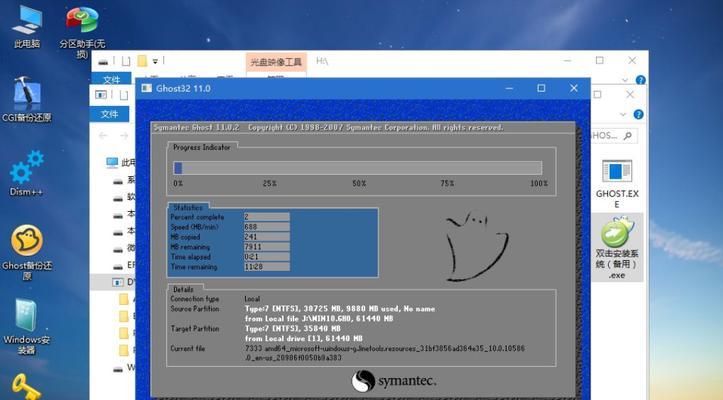Viewport: 723px width, 400px height.
Task: Open the CGI备份还原 desktop shortcut
Action: point(27,100)
